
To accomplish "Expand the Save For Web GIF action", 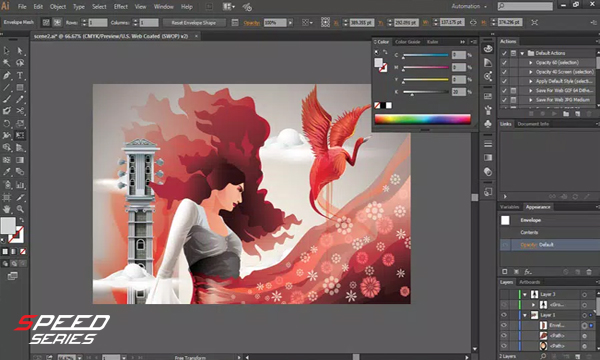I will click(531, 91).
